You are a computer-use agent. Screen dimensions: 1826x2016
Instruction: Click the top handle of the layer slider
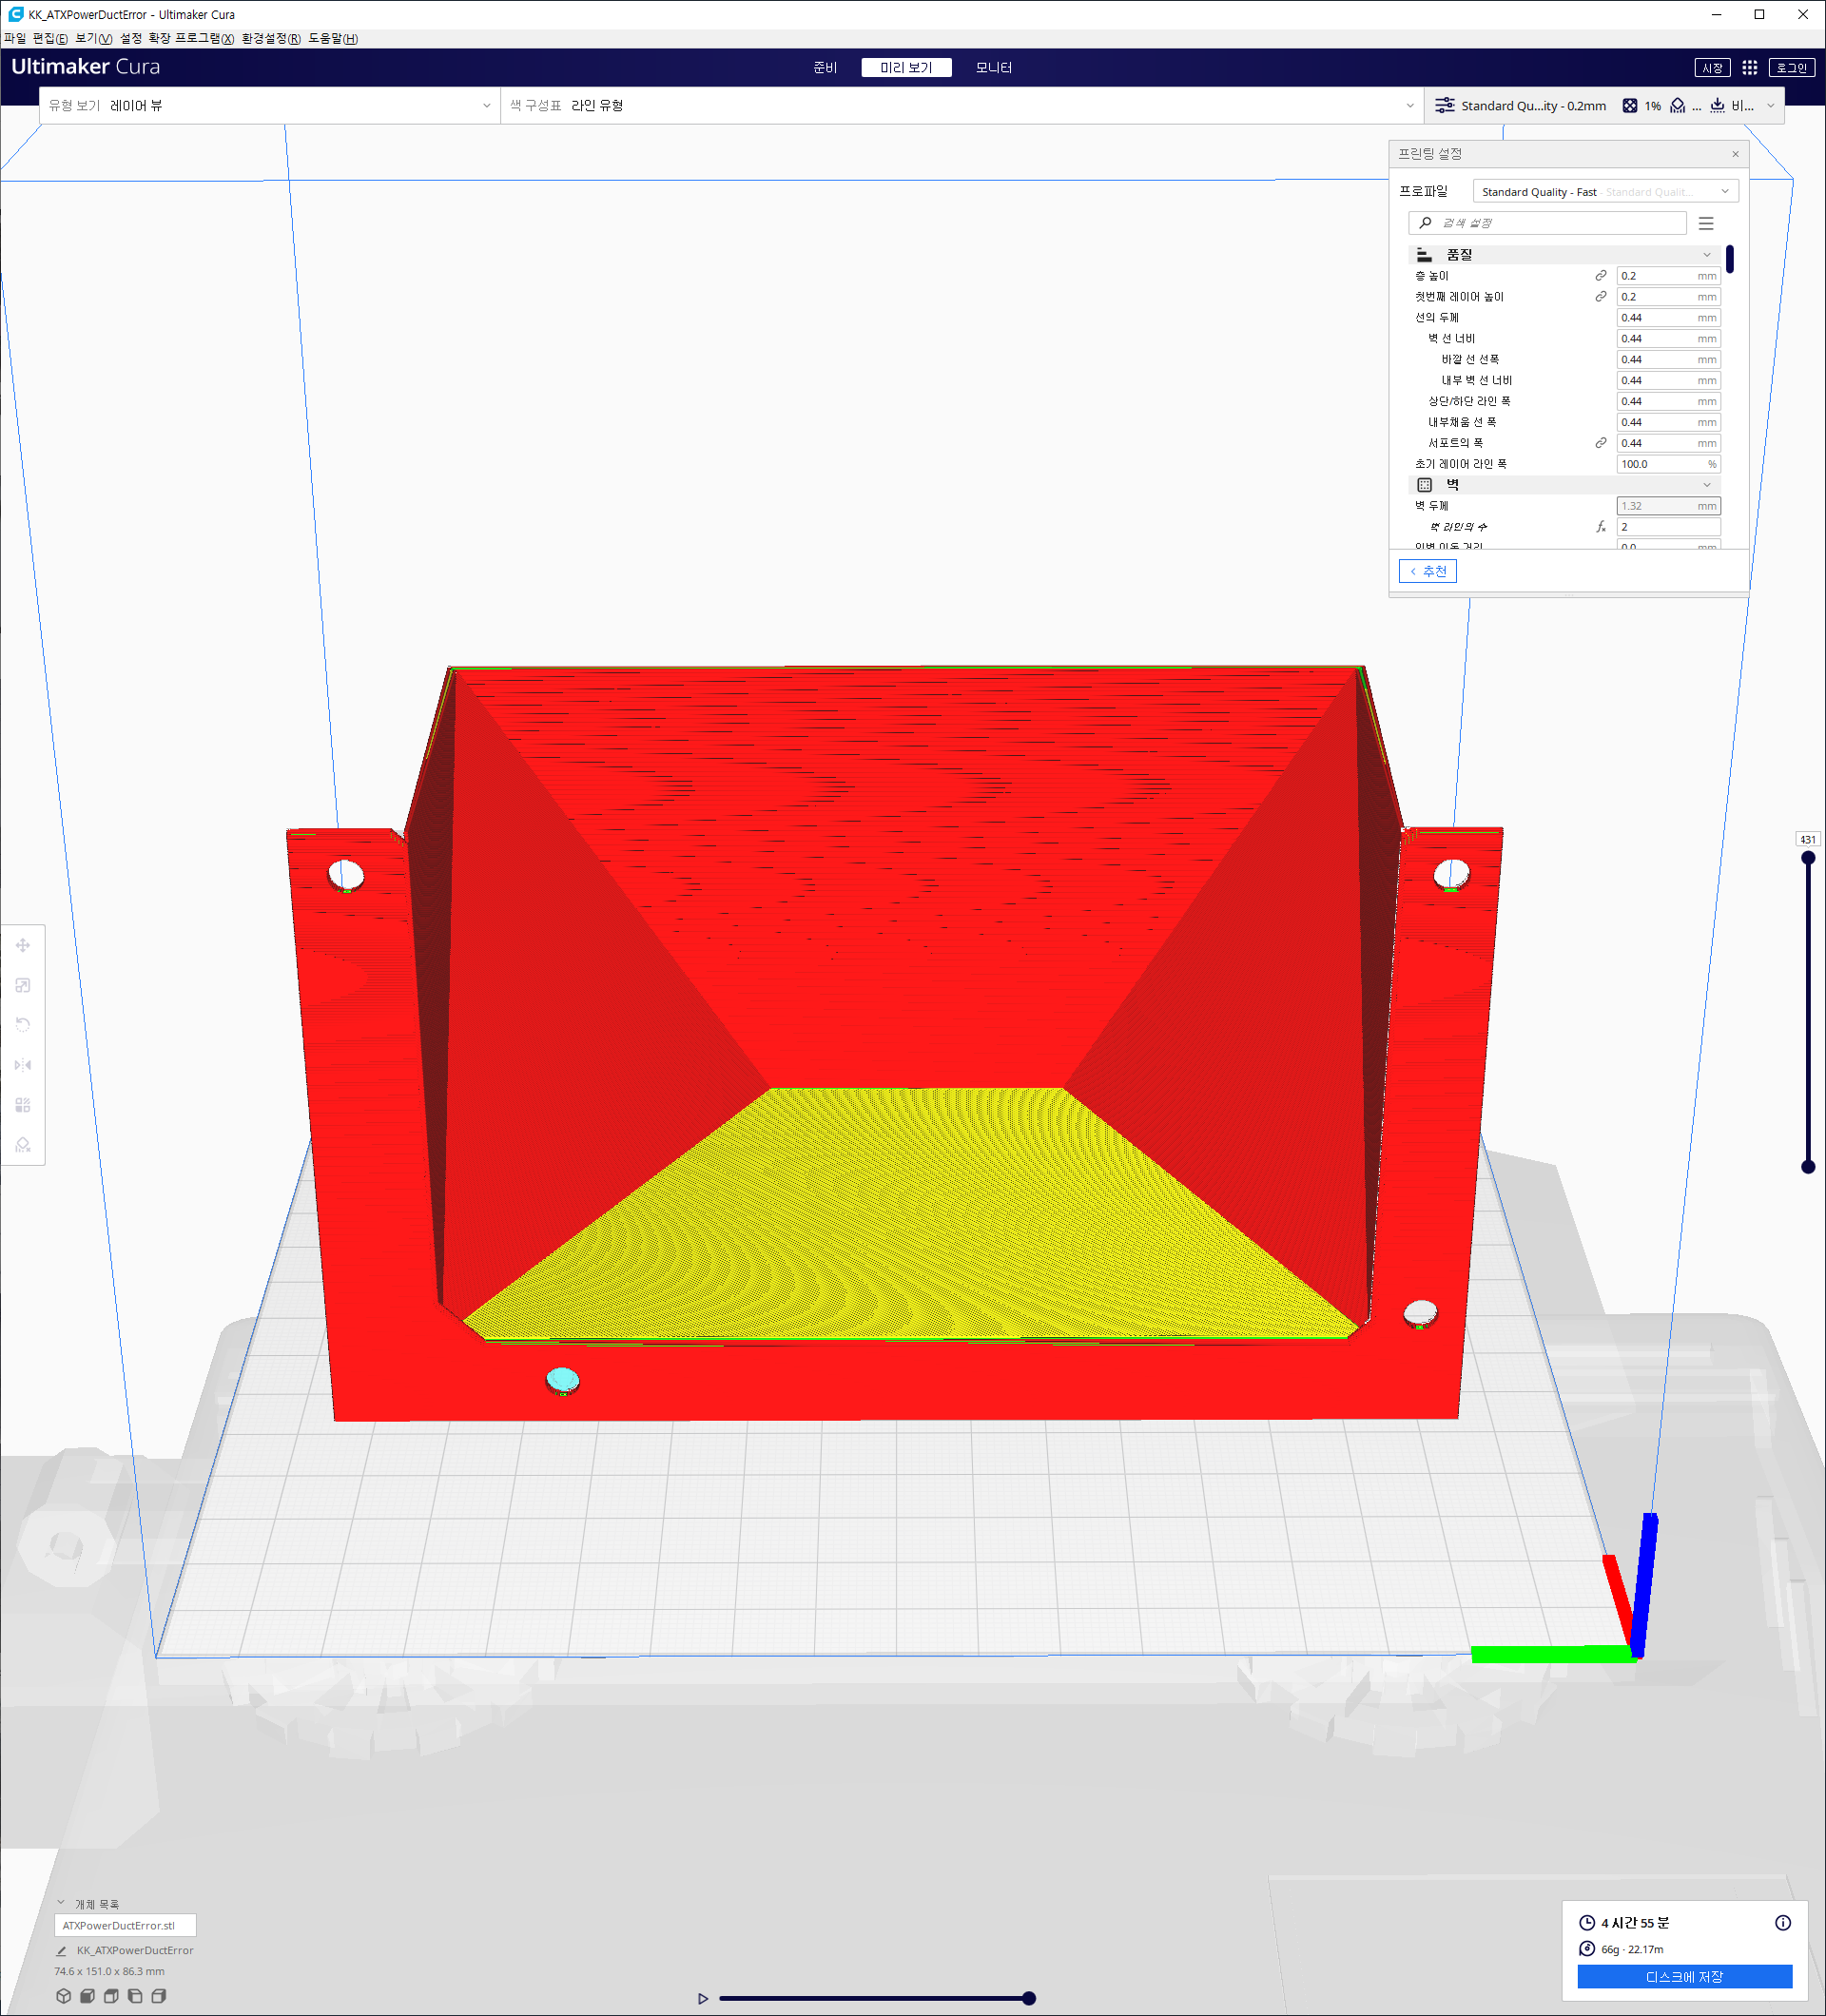point(1808,858)
